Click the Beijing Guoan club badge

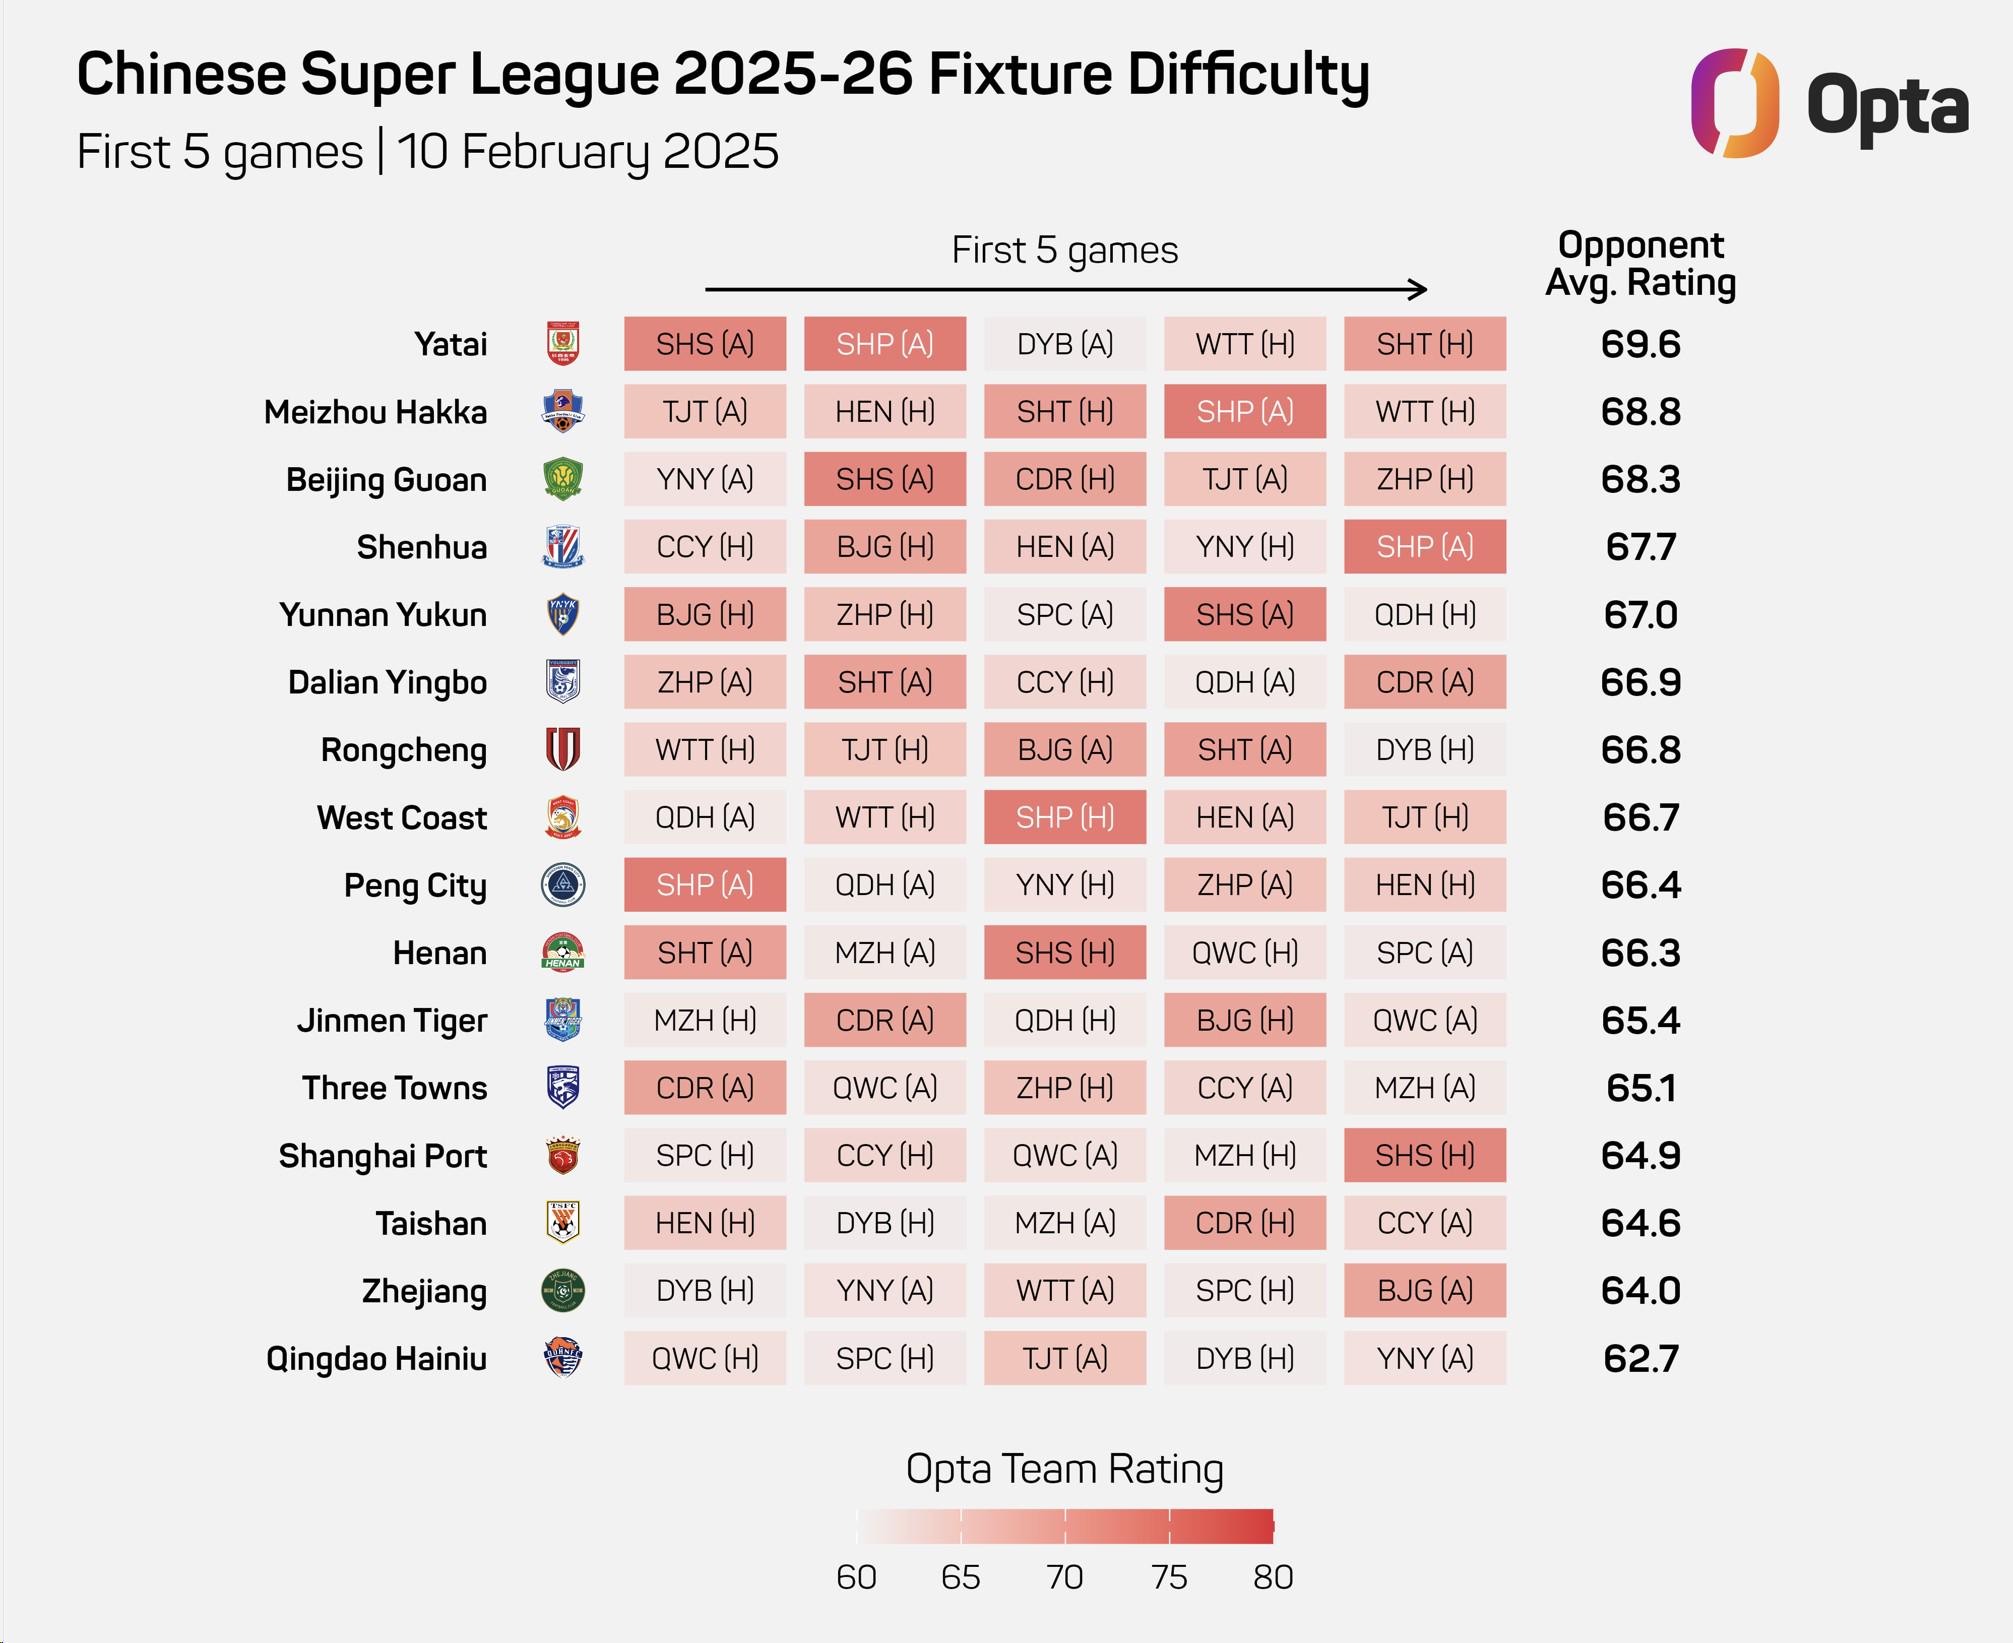coord(563,479)
